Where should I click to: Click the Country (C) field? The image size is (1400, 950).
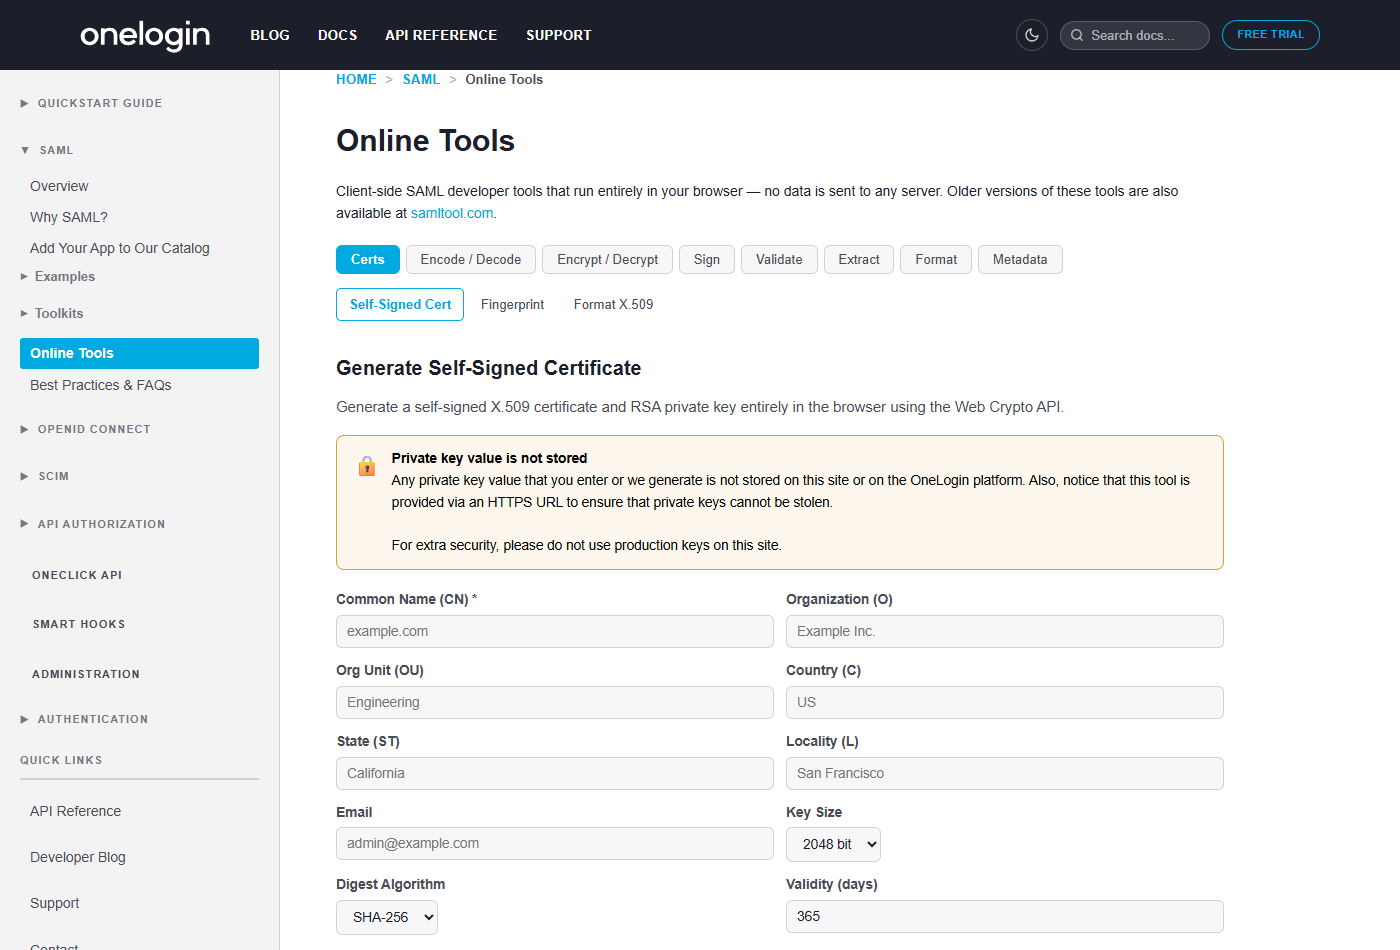(1005, 702)
